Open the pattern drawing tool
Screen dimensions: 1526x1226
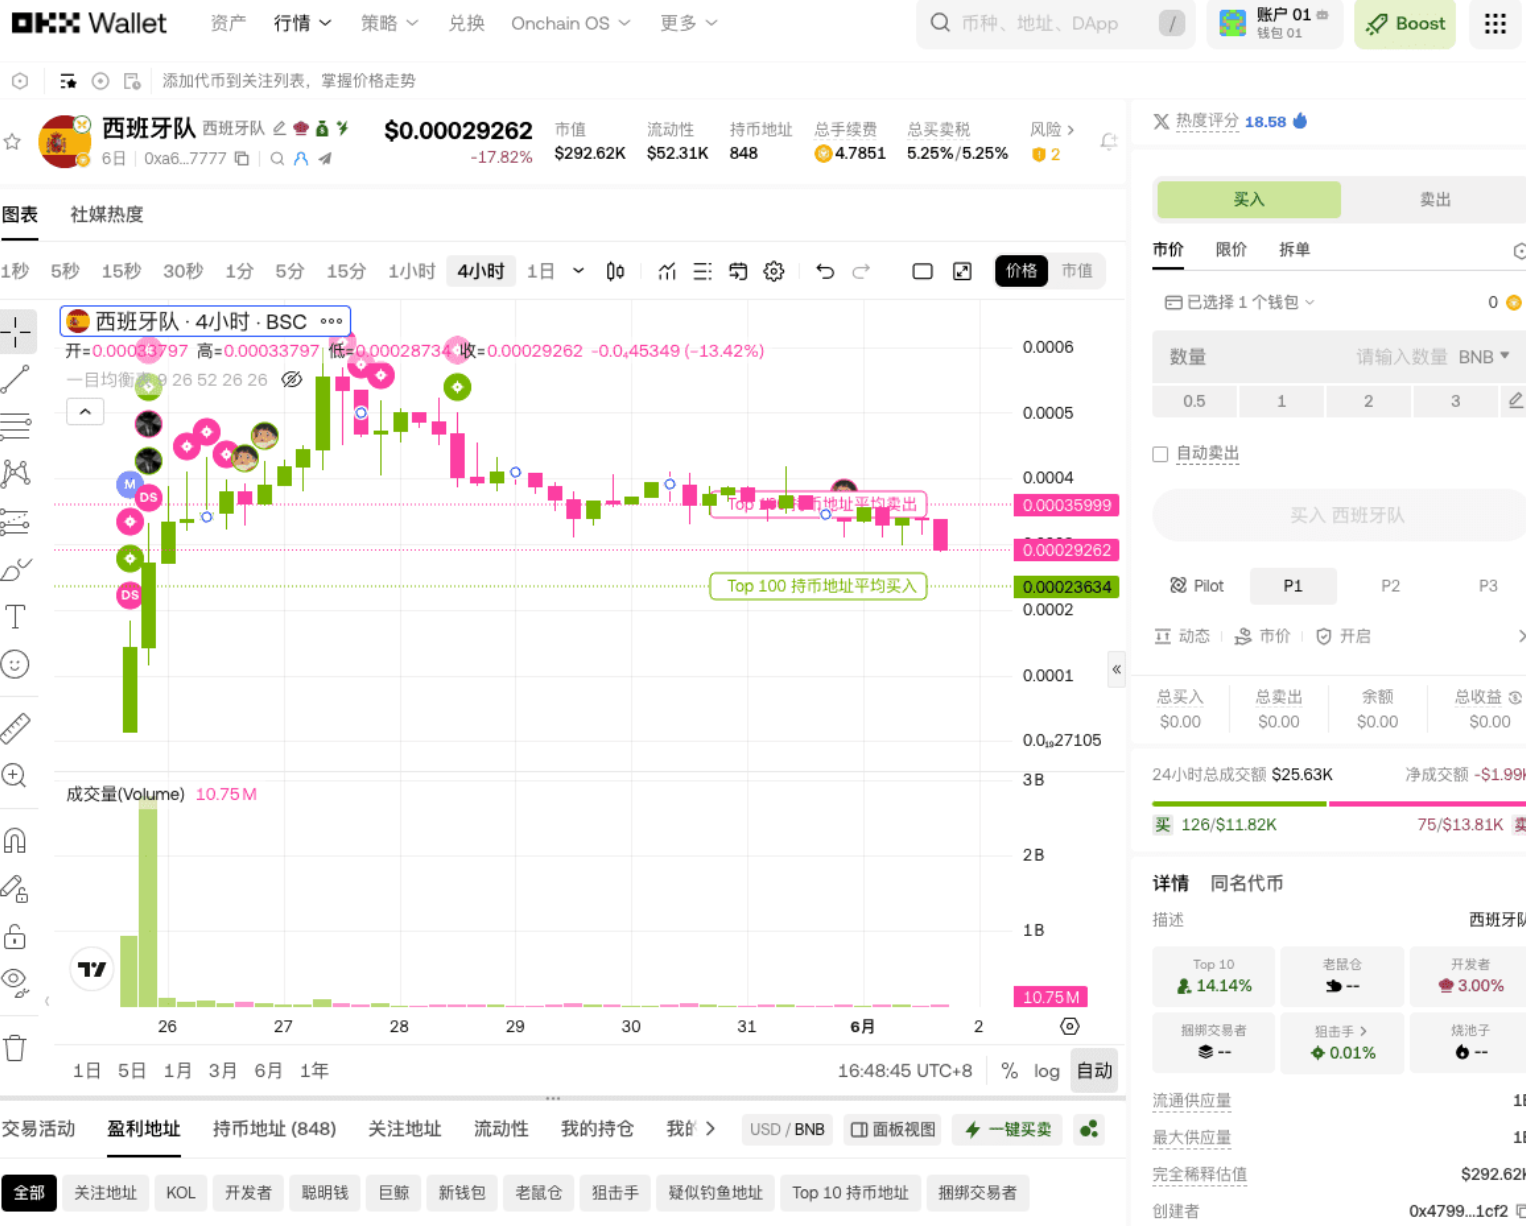tap(16, 474)
